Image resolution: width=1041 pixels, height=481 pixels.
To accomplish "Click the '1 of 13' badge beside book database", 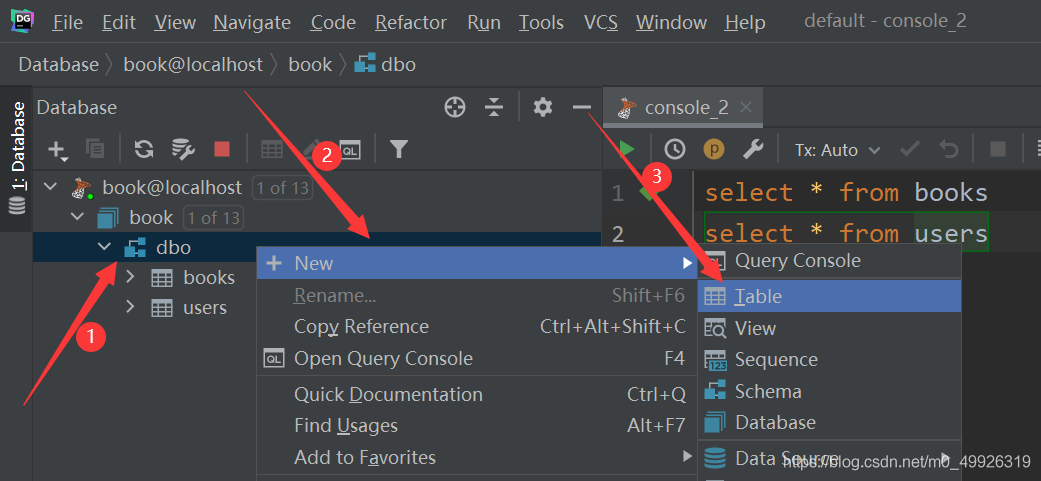I will (213, 217).
